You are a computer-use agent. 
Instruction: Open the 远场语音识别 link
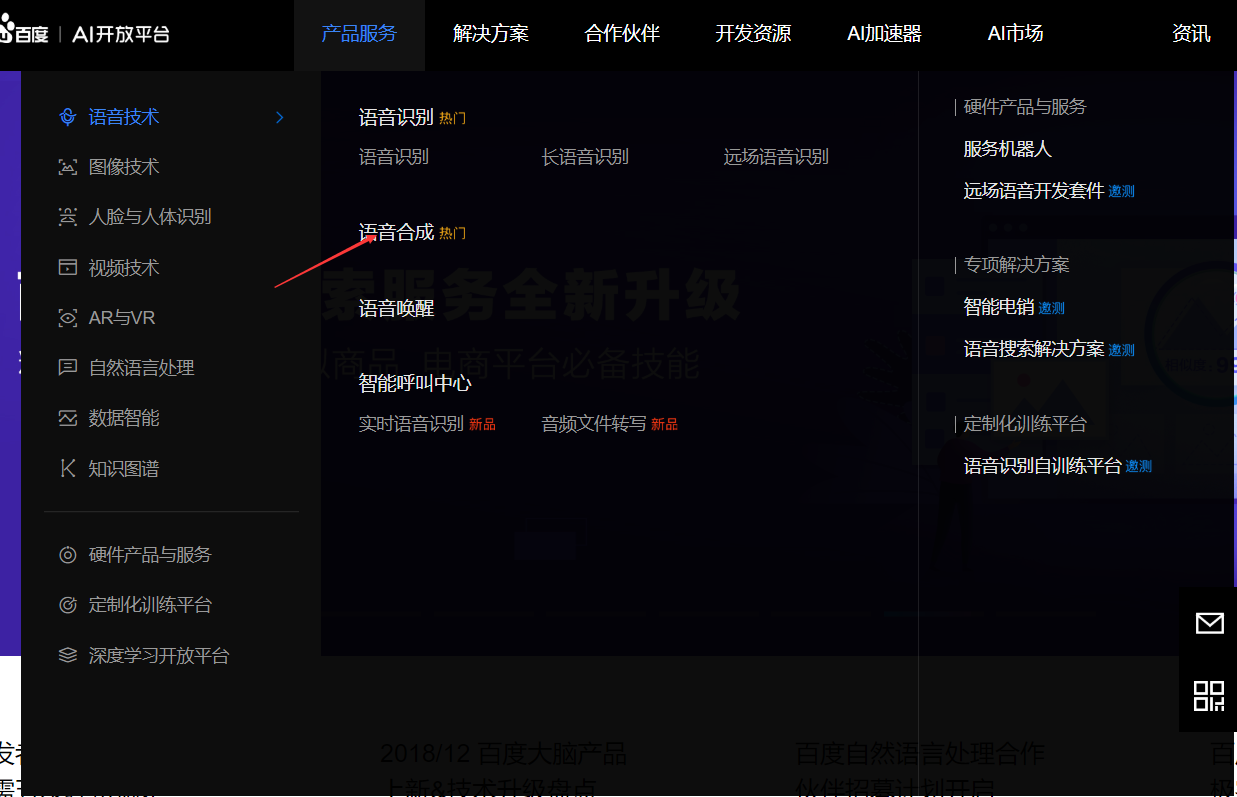click(776, 157)
